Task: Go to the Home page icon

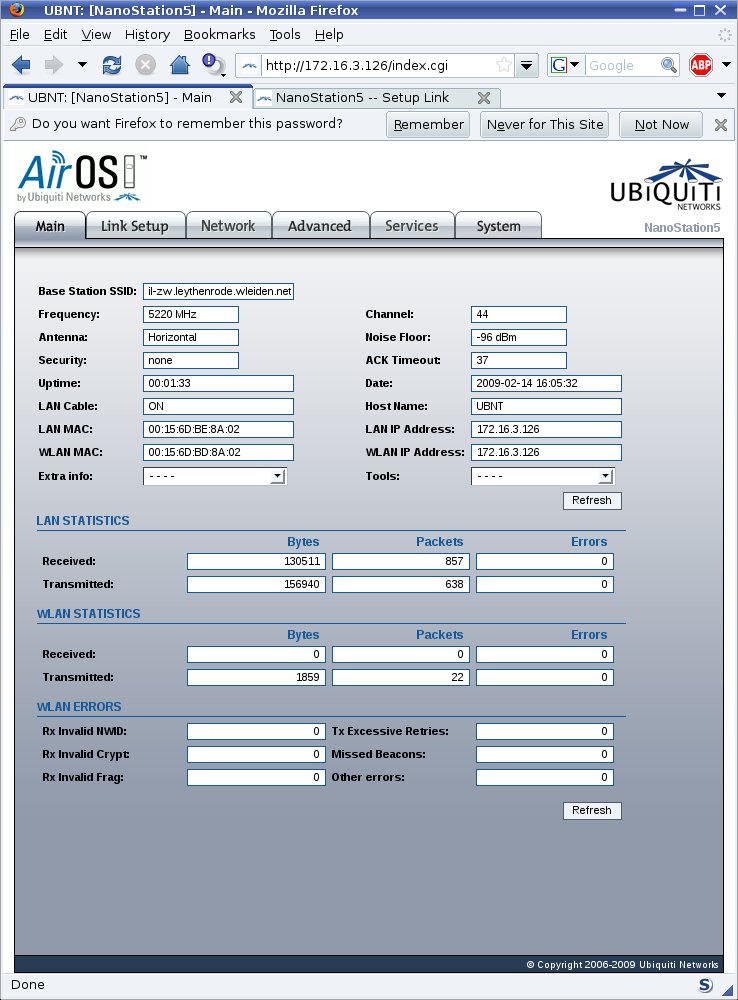Action: (x=180, y=65)
